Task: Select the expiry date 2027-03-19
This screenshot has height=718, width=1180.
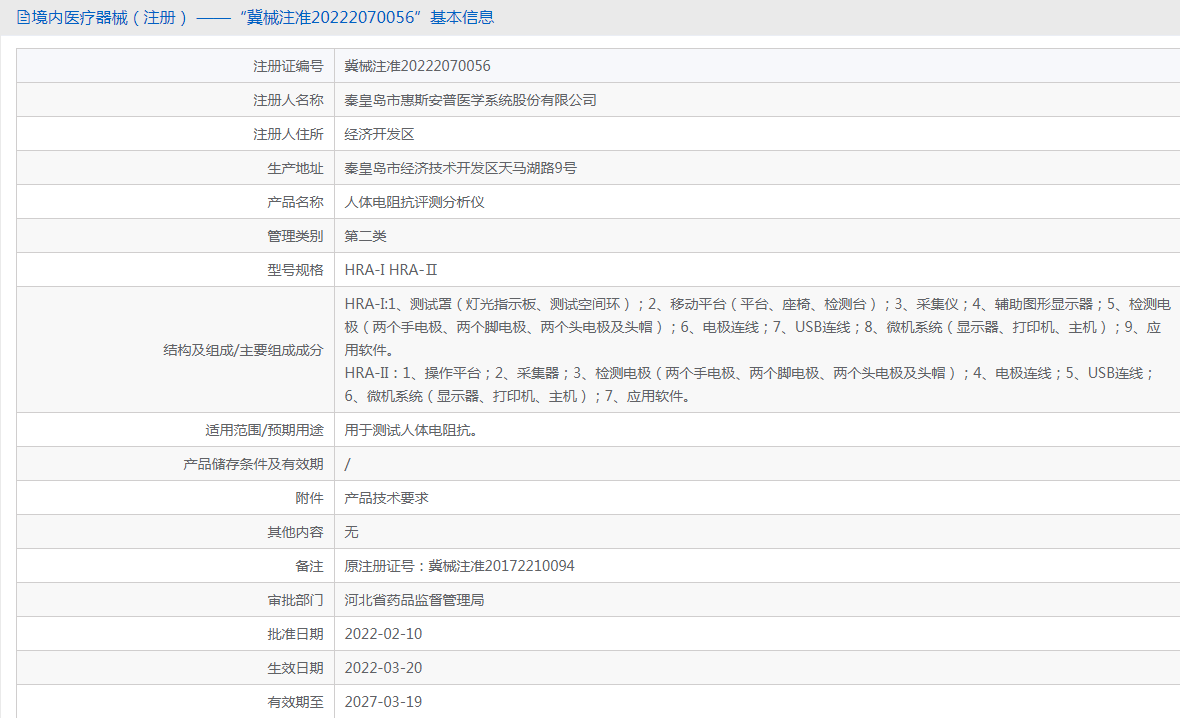Action: tap(383, 701)
